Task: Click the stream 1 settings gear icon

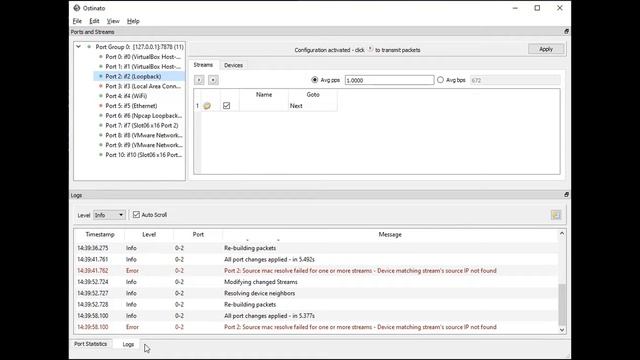Action: (x=207, y=106)
